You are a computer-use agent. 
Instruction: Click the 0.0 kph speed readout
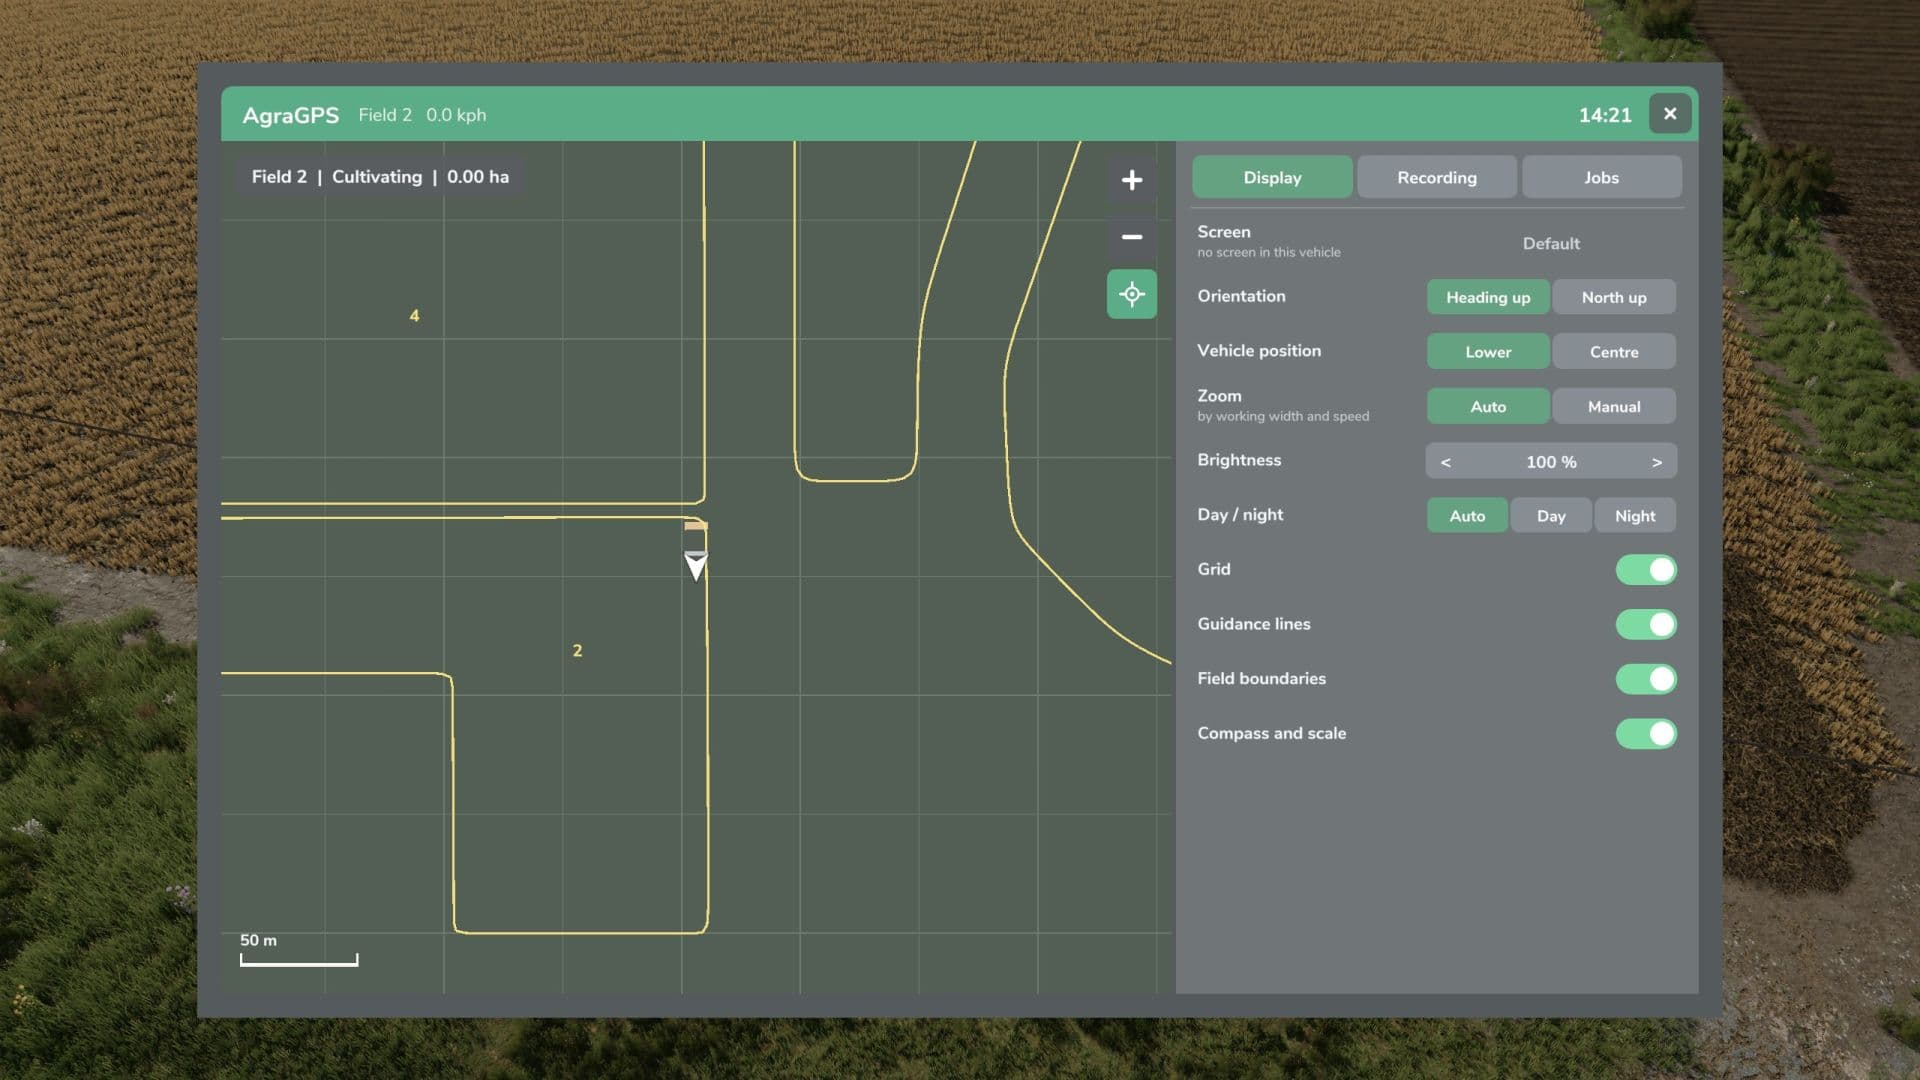[456, 115]
